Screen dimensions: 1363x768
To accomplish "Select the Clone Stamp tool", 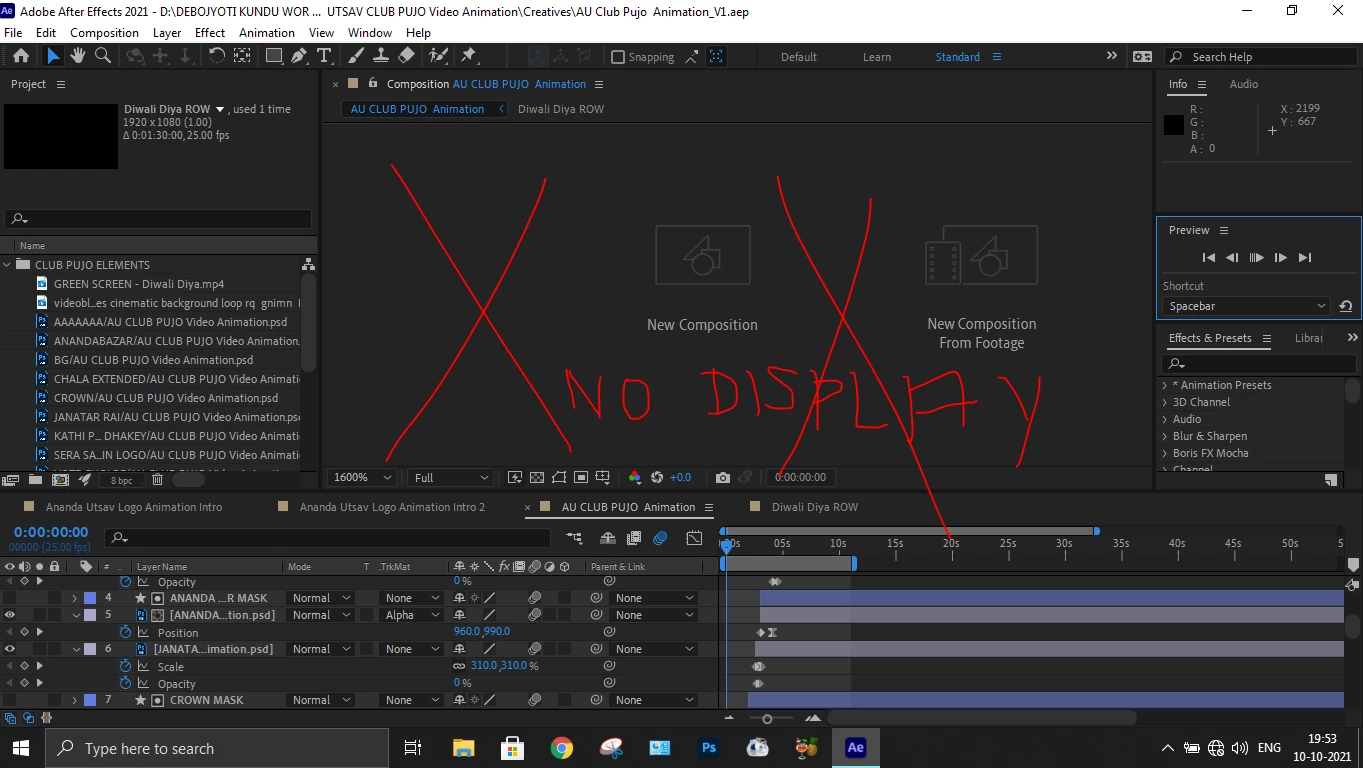I will (x=381, y=56).
